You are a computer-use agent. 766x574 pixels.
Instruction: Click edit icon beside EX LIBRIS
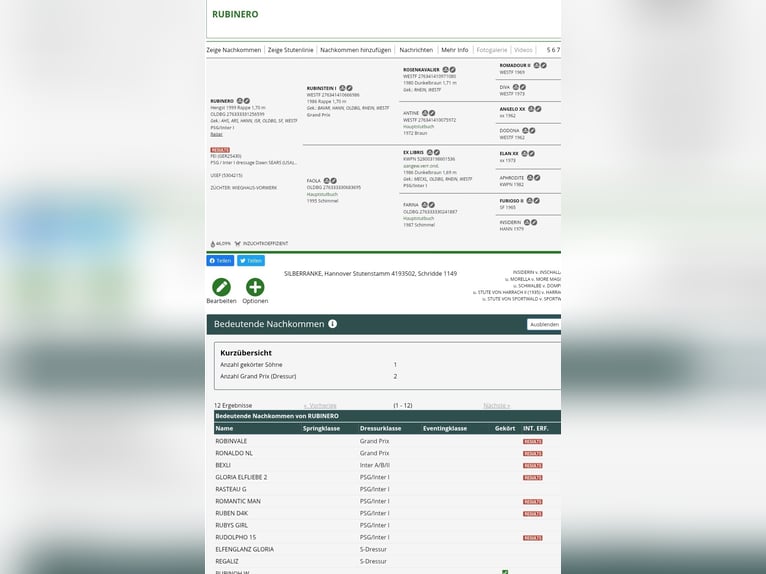tap(437, 152)
